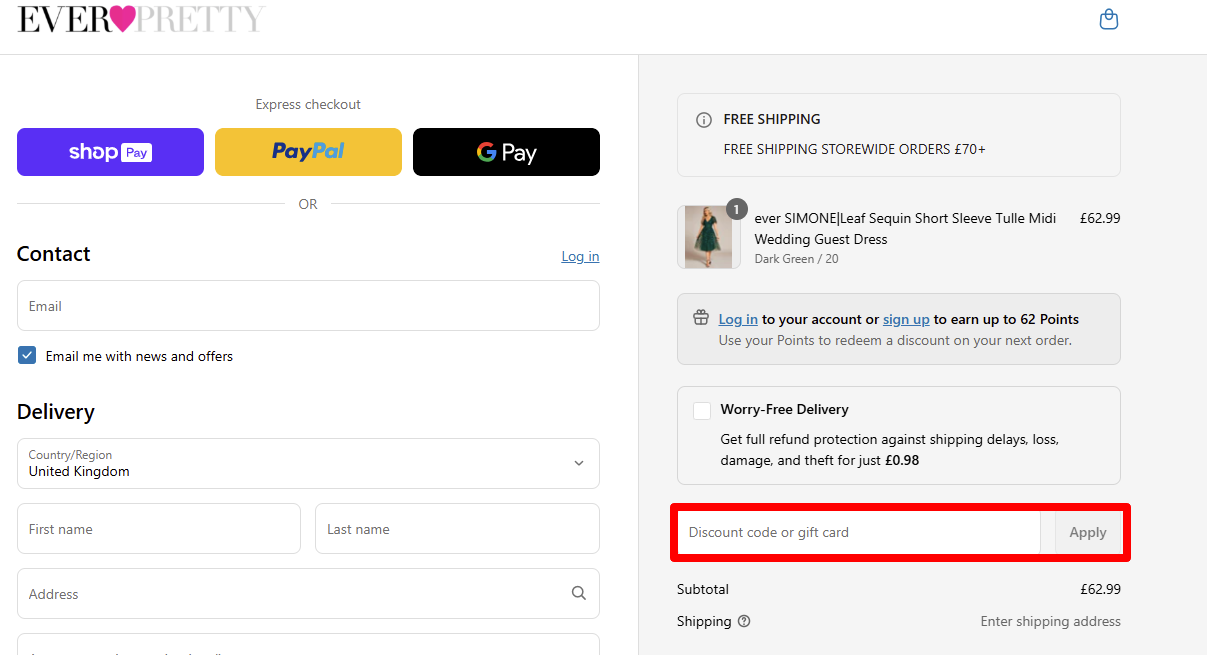Click the Dark Green / 20 variant text
Image resolution: width=1207 pixels, height=655 pixels.
point(796,259)
